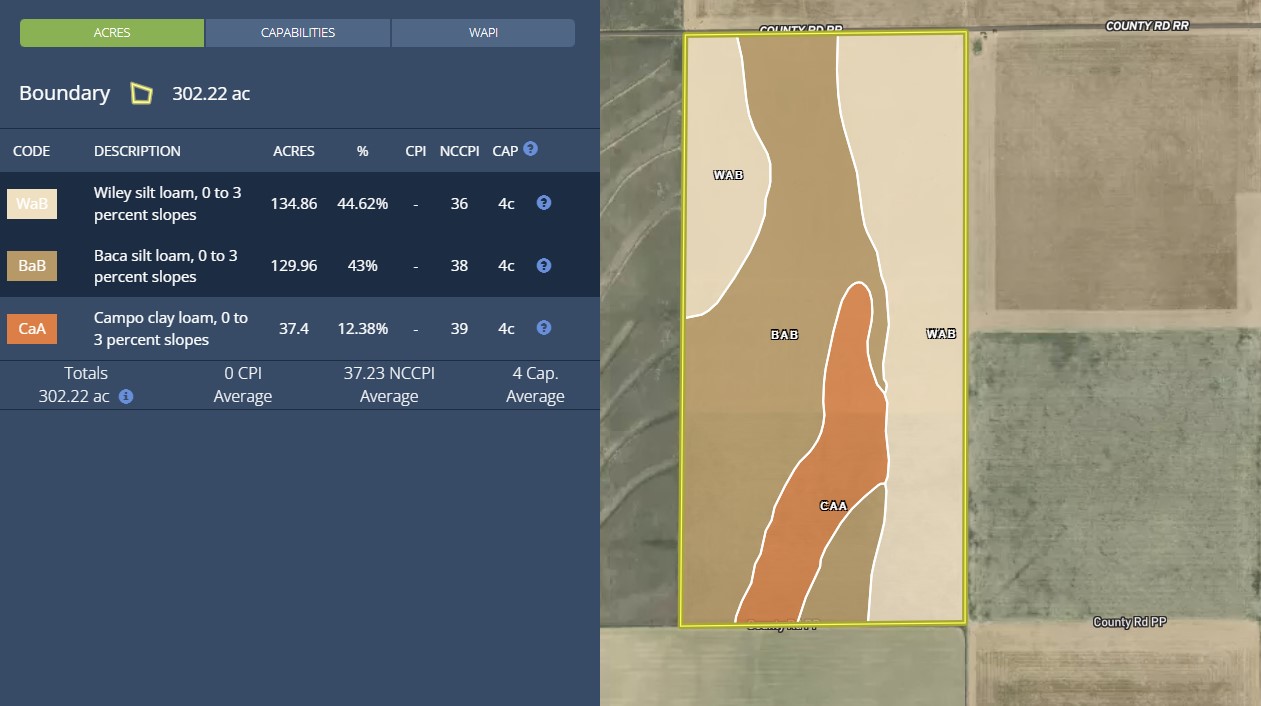Click the BaB color swatch
1261x706 pixels.
click(x=32, y=266)
